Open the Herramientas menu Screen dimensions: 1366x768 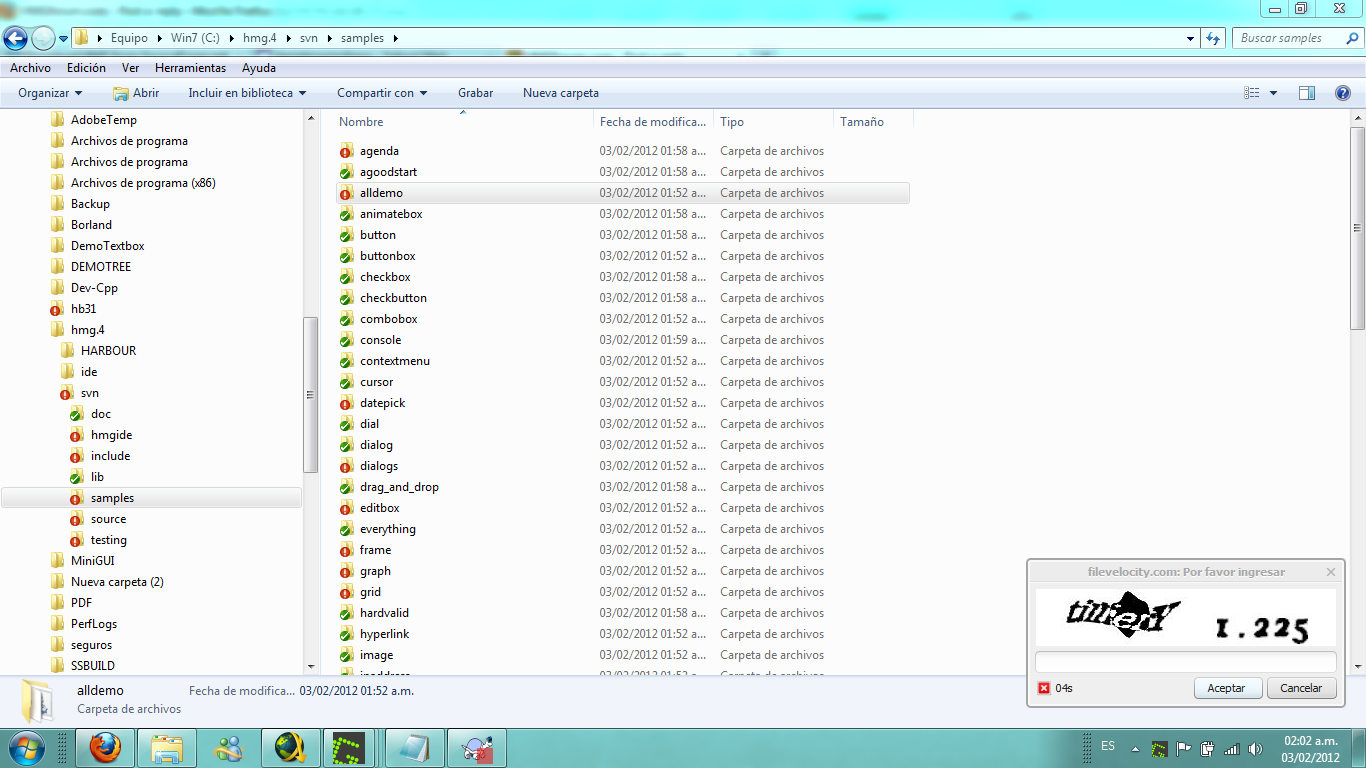point(190,68)
